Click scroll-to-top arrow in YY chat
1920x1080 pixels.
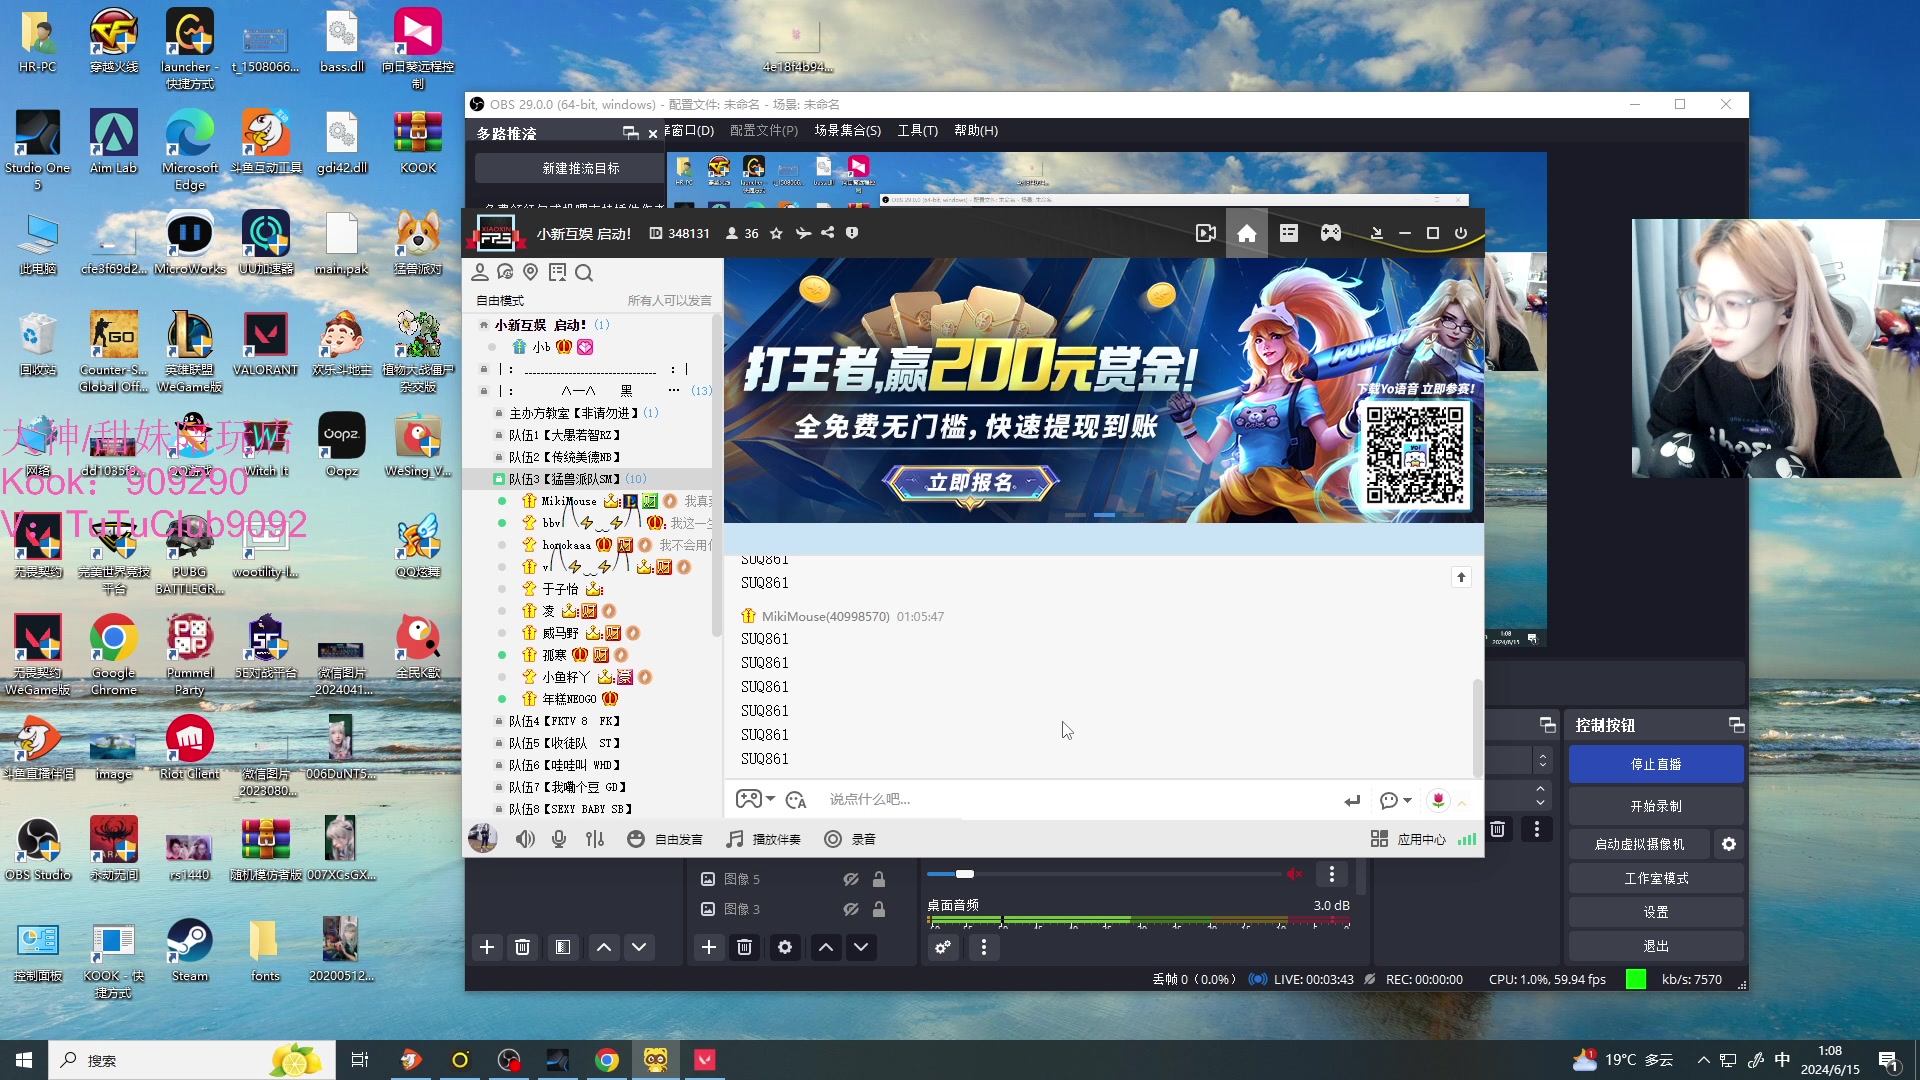[1461, 577]
